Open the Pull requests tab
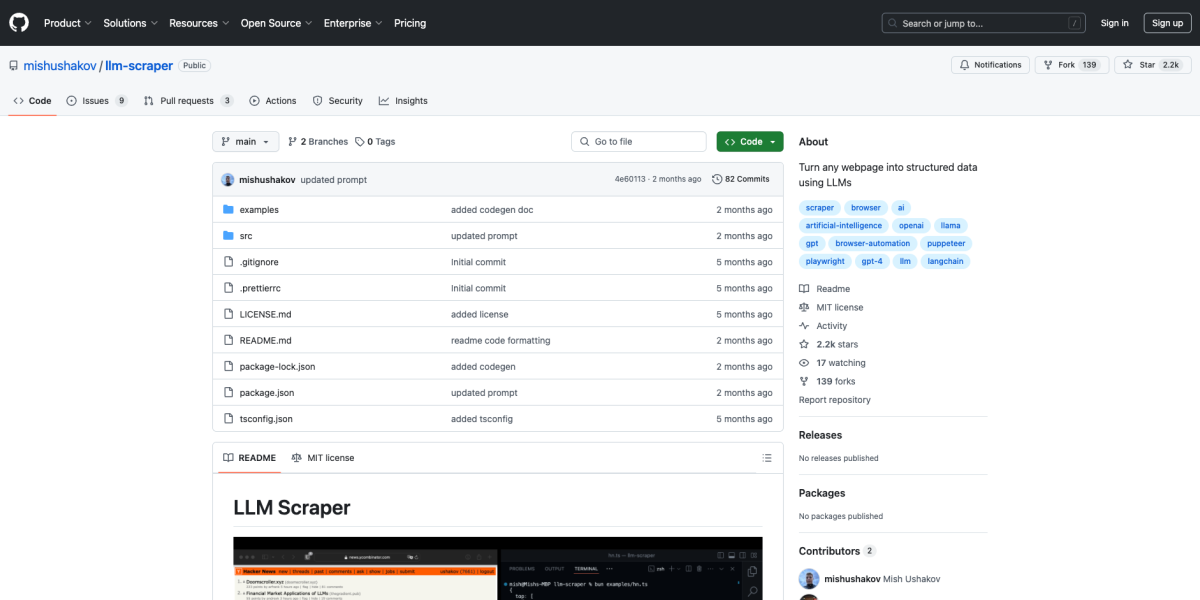1200x600 pixels. [188, 101]
